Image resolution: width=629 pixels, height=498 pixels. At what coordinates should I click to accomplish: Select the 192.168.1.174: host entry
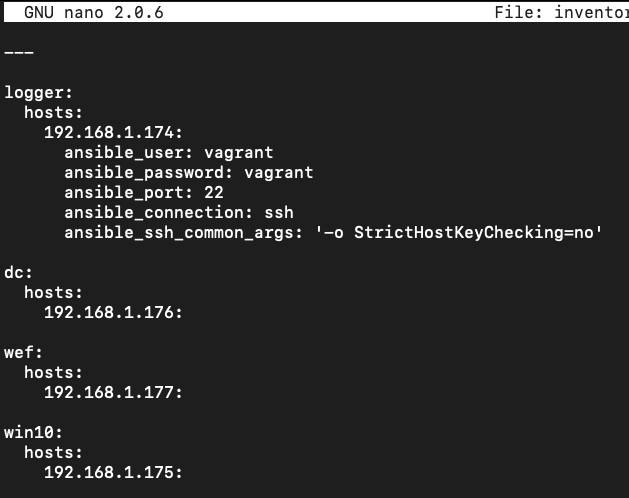[113, 132]
